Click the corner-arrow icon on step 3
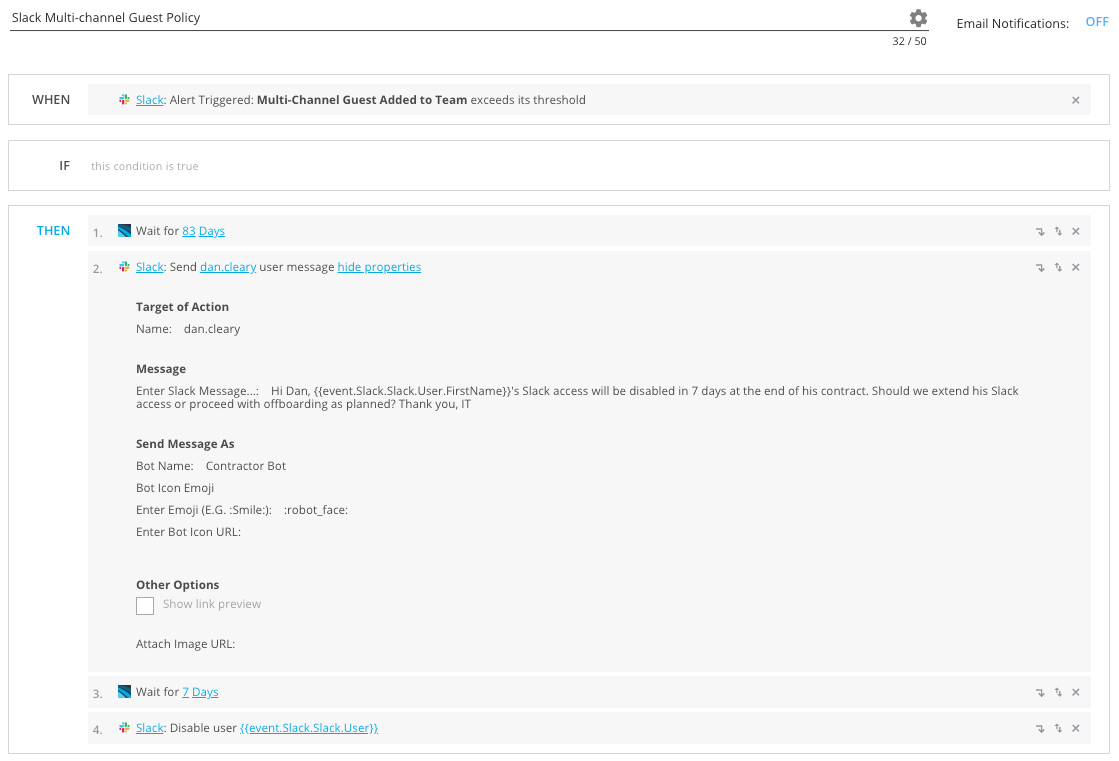This screenshot has width=1119, height=761. click(x=1040, y=692)
